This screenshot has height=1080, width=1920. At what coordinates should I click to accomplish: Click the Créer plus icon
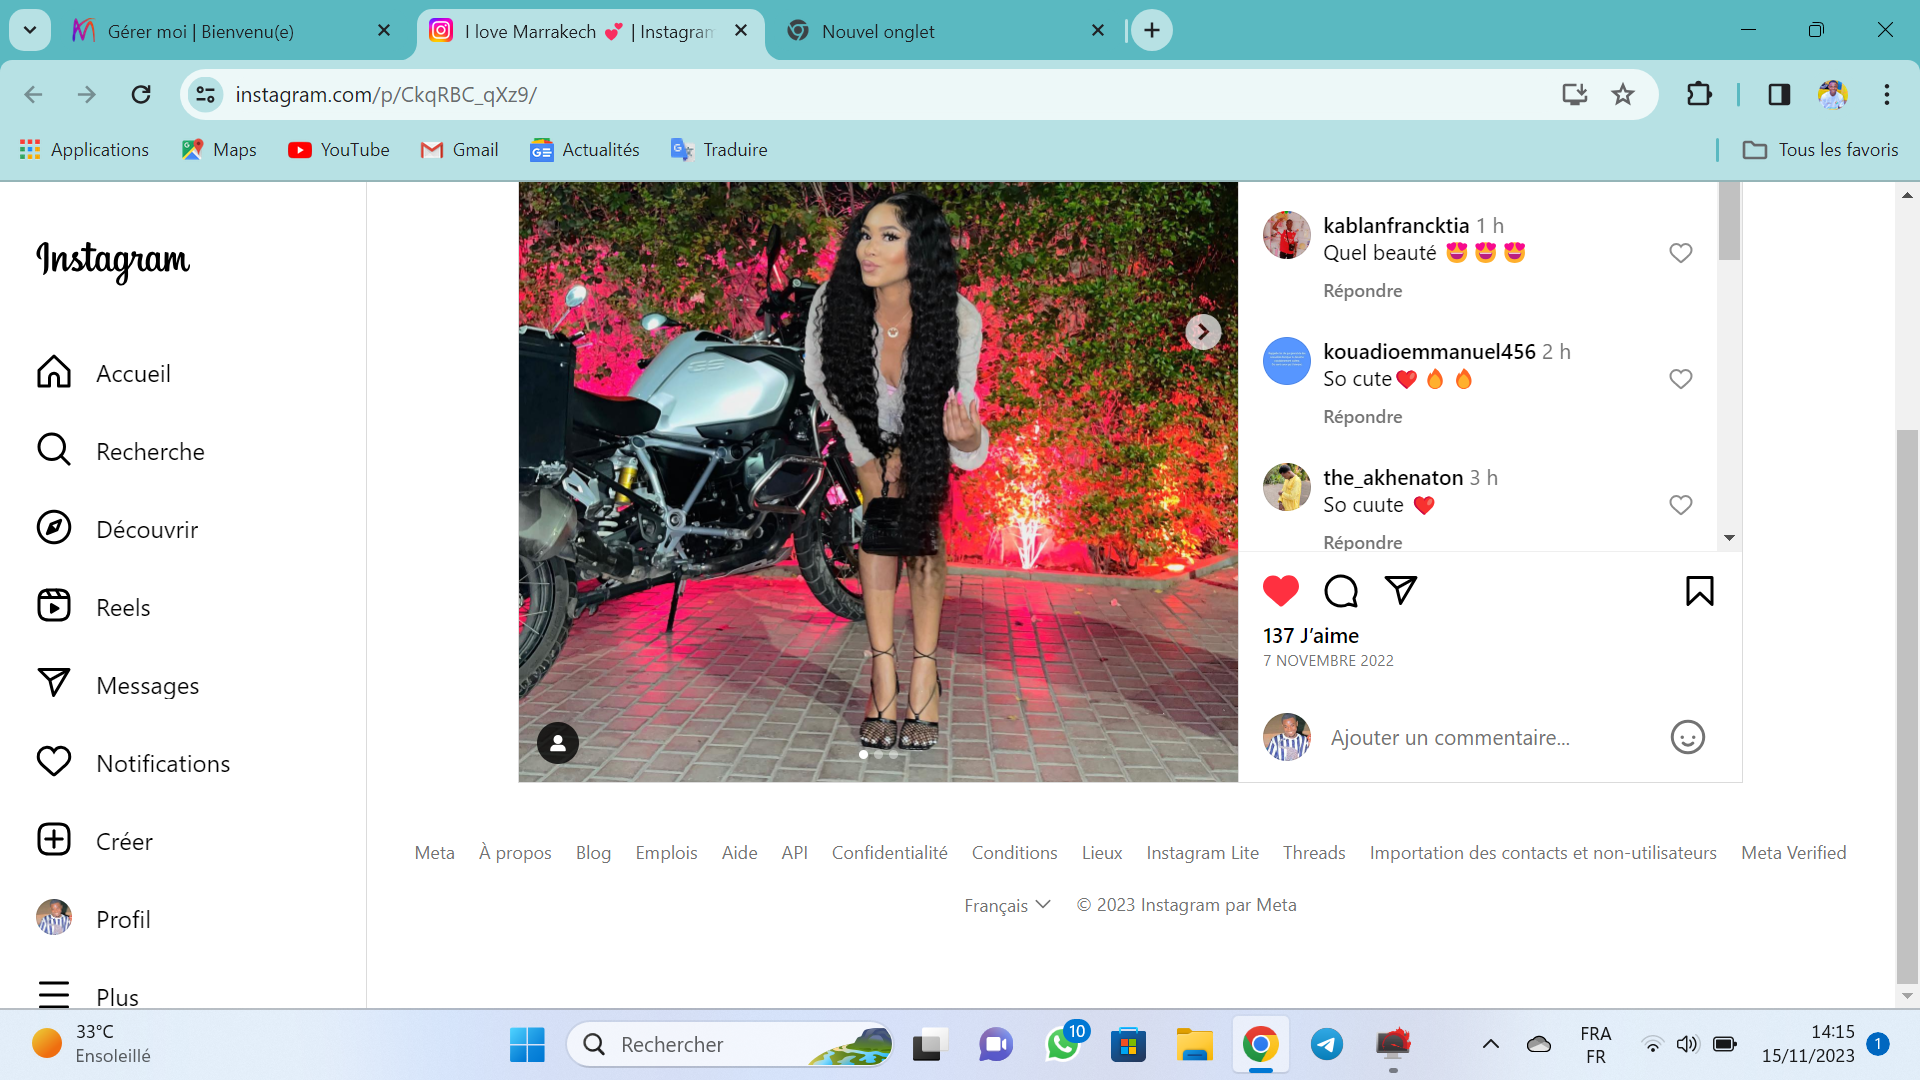54,840
